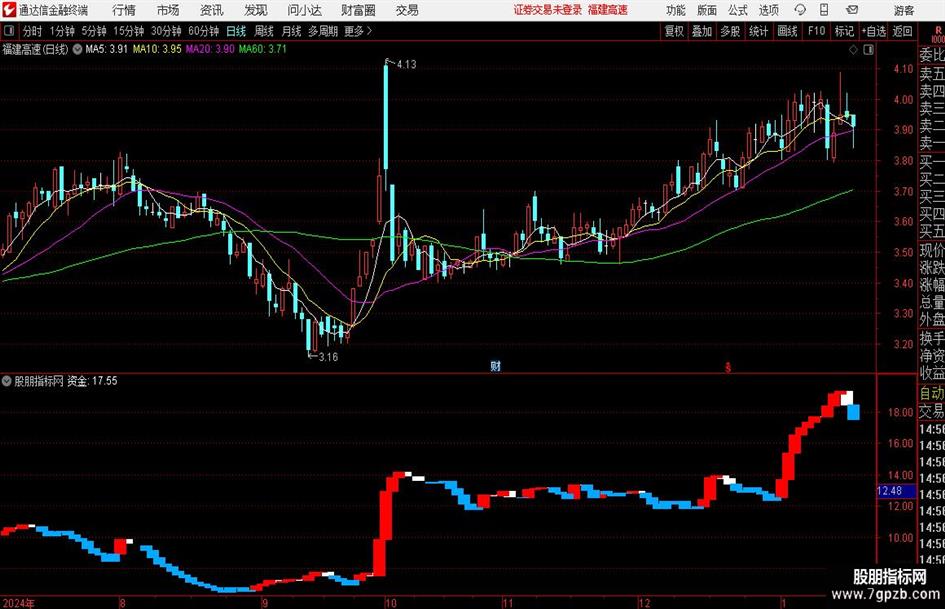Select the 1分钟 period
Screen dimensions: 945x609
(x=61, y=31)
